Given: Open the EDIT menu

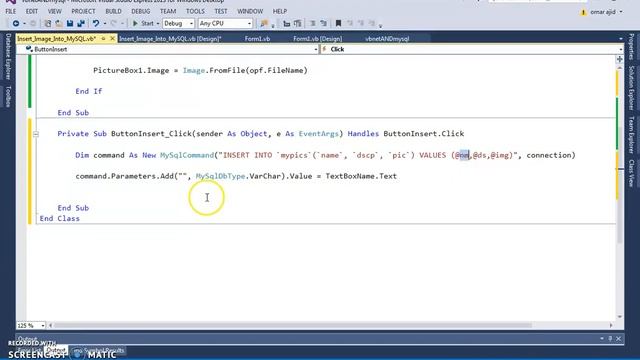Looking at the screenshot, I should click(31, 11).
